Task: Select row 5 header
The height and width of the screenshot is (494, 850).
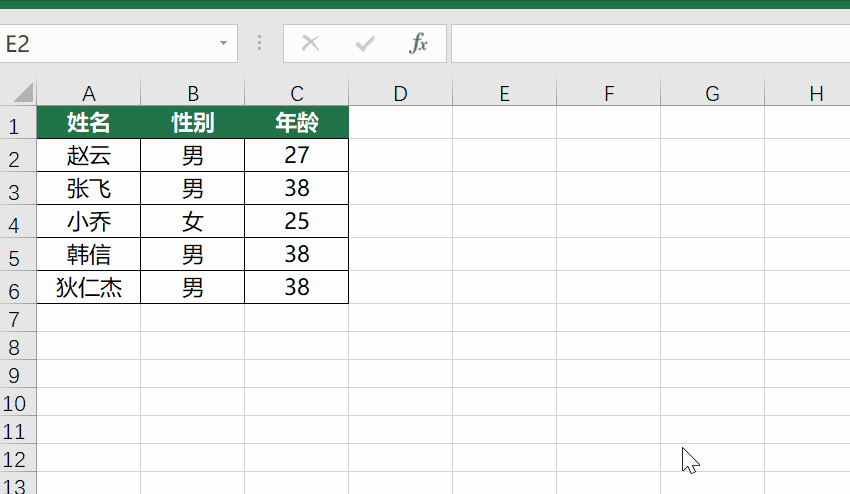Action: 18,255
